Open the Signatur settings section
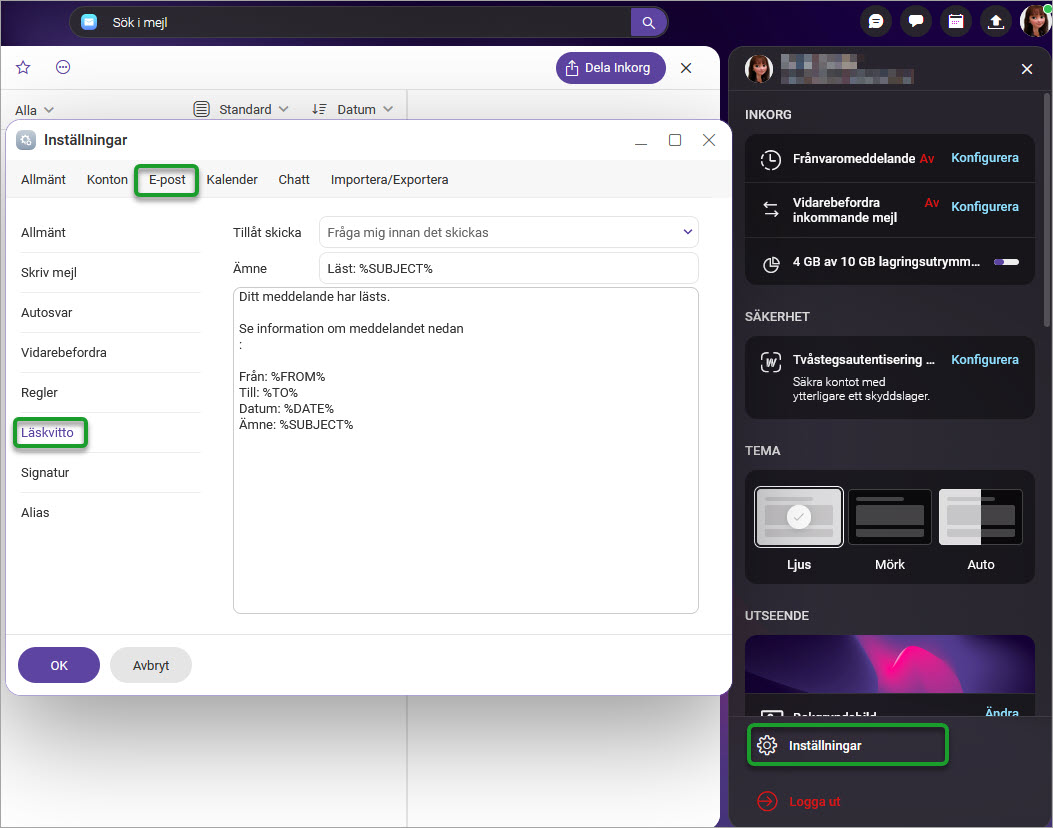Viewport: 1053px width, 828px height. (45, 472)
